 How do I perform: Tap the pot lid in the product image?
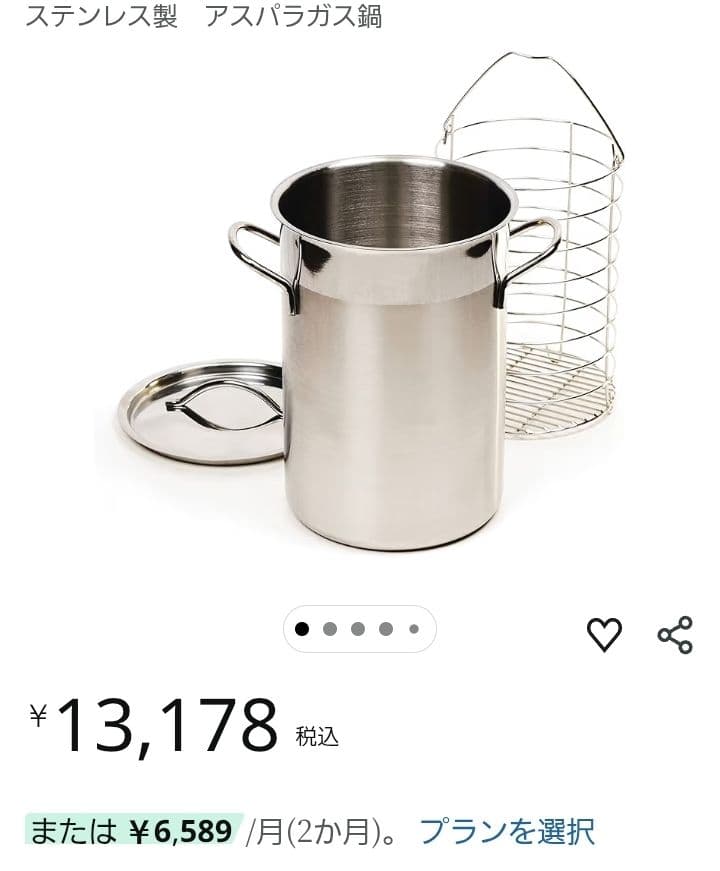pyautogui.click(x=201, y=412)
